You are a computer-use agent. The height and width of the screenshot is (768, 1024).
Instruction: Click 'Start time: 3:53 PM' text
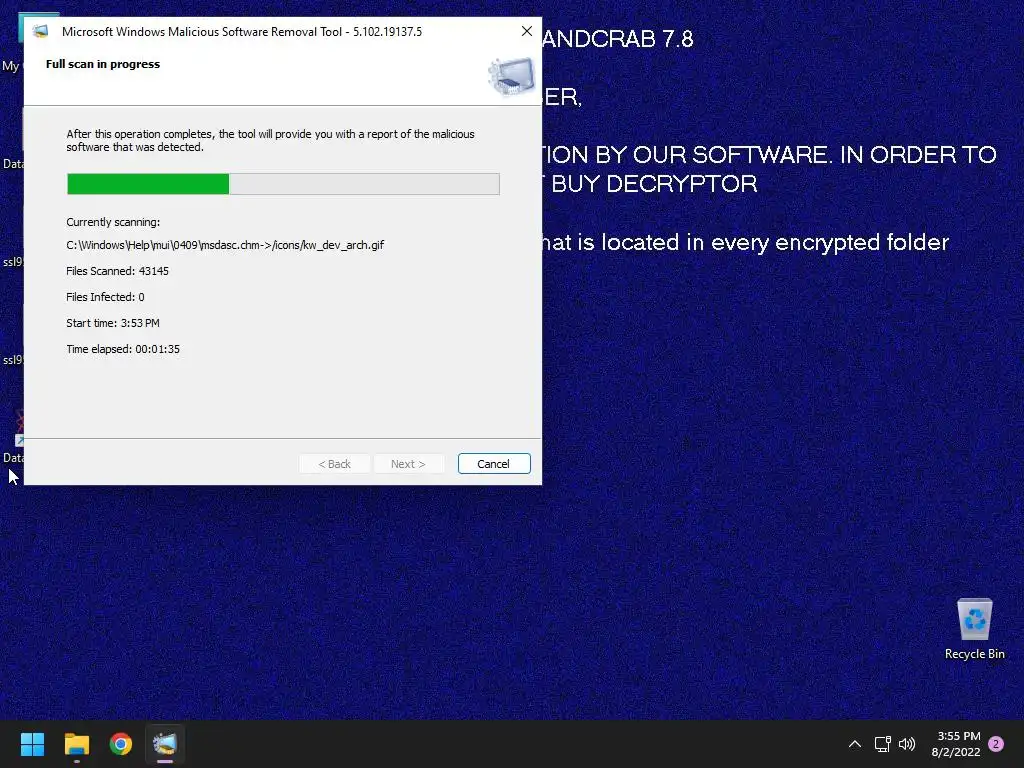coord(113,323)
